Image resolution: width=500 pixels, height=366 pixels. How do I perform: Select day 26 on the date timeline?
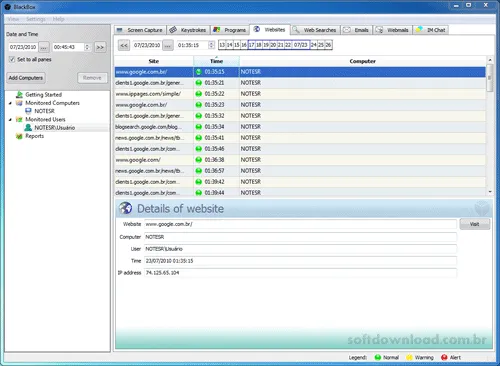point(328,45)
